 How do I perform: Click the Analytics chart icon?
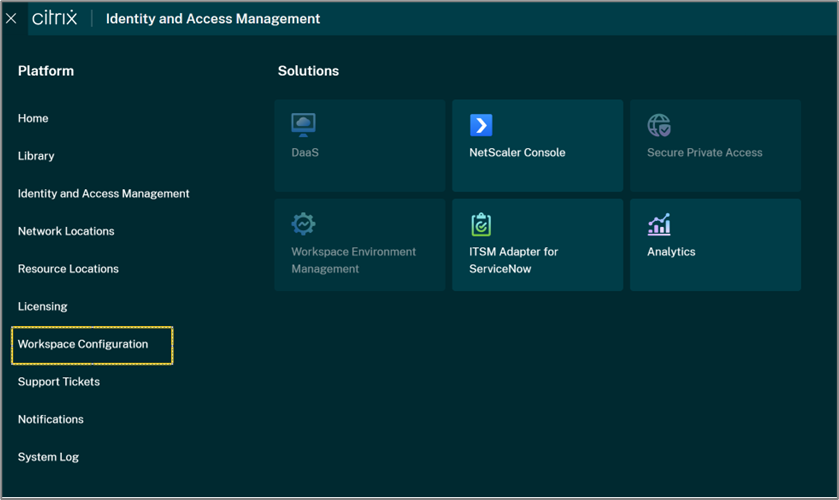[x=659, y=224]
